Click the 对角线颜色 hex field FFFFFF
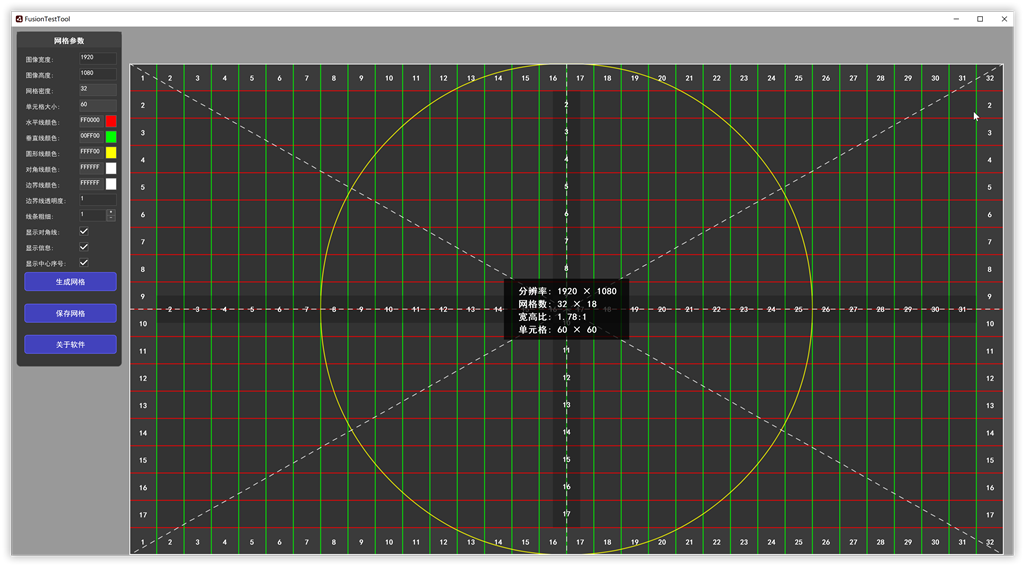 (91, 168)
